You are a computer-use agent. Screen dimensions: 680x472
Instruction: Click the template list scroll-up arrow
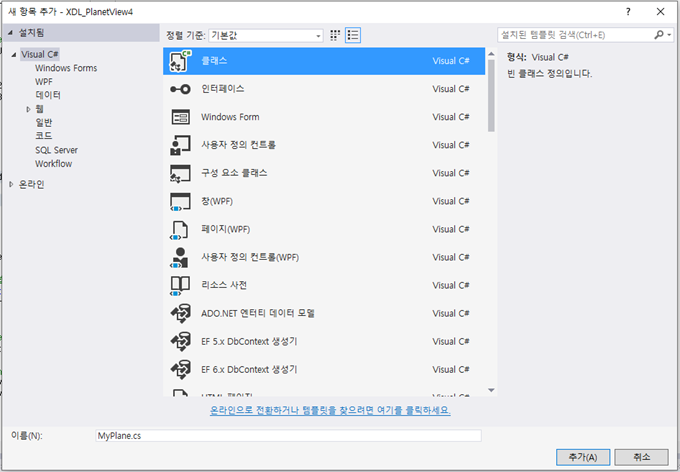point(491,54)
